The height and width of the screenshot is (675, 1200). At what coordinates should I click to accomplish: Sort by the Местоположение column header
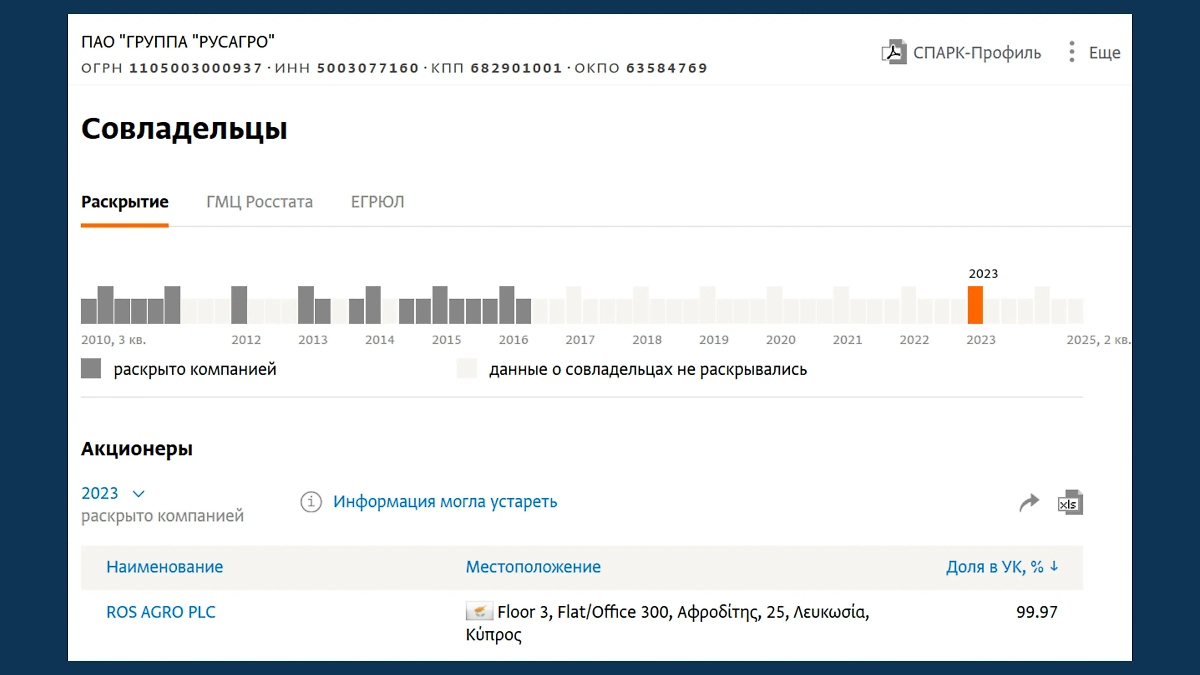533,567
